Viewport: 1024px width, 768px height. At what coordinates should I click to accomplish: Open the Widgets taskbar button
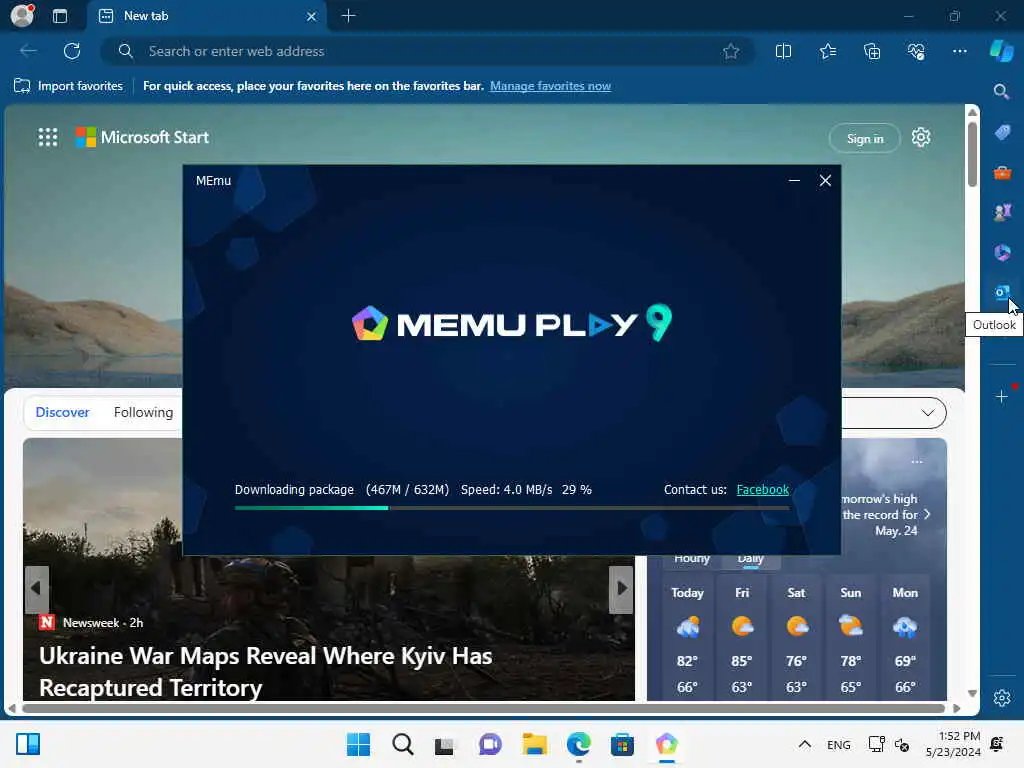coord(27,744)
